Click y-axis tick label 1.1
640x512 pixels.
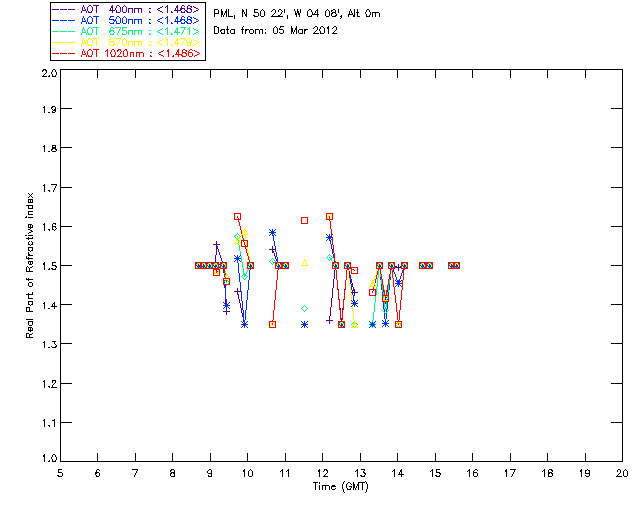tap(49, 423)
